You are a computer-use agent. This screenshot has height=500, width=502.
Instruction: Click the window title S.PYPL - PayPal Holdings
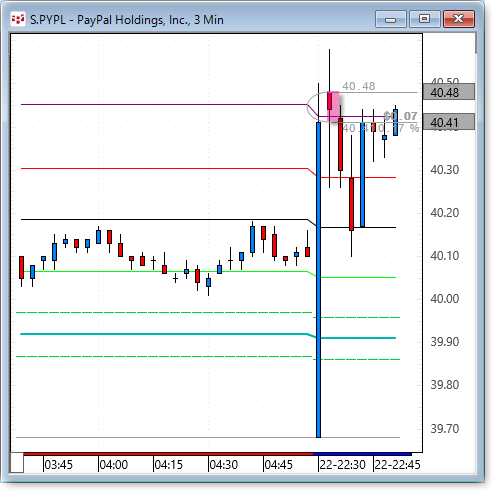click(127, 20)
